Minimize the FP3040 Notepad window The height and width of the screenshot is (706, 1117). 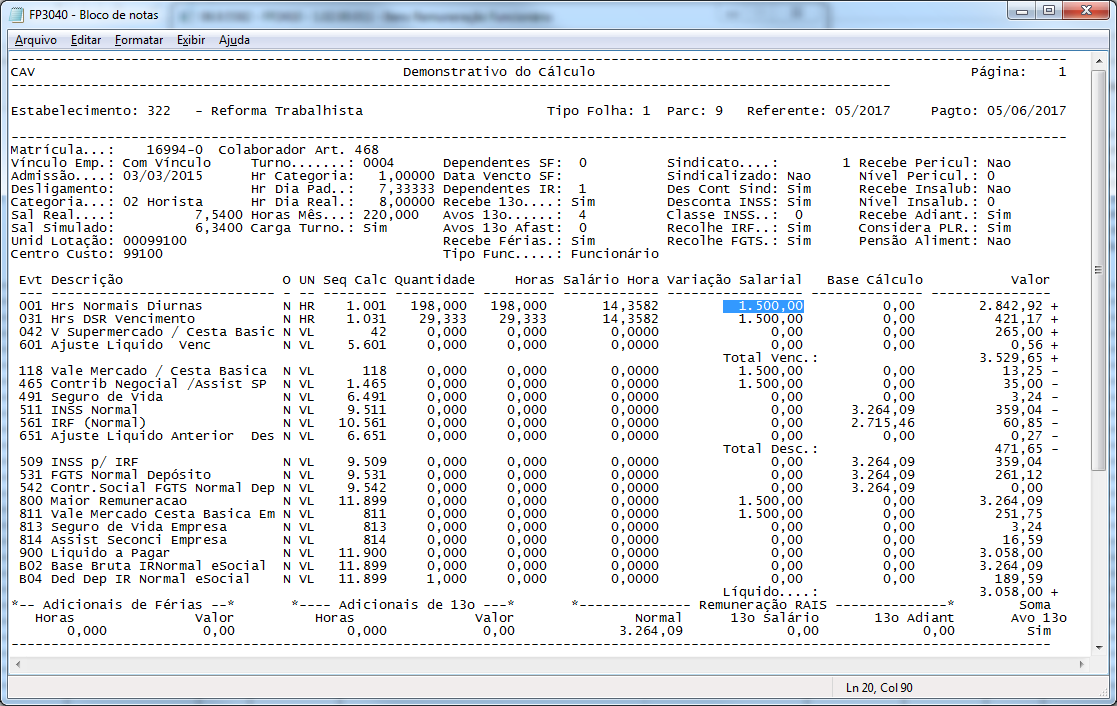(x=1022, y=11)
